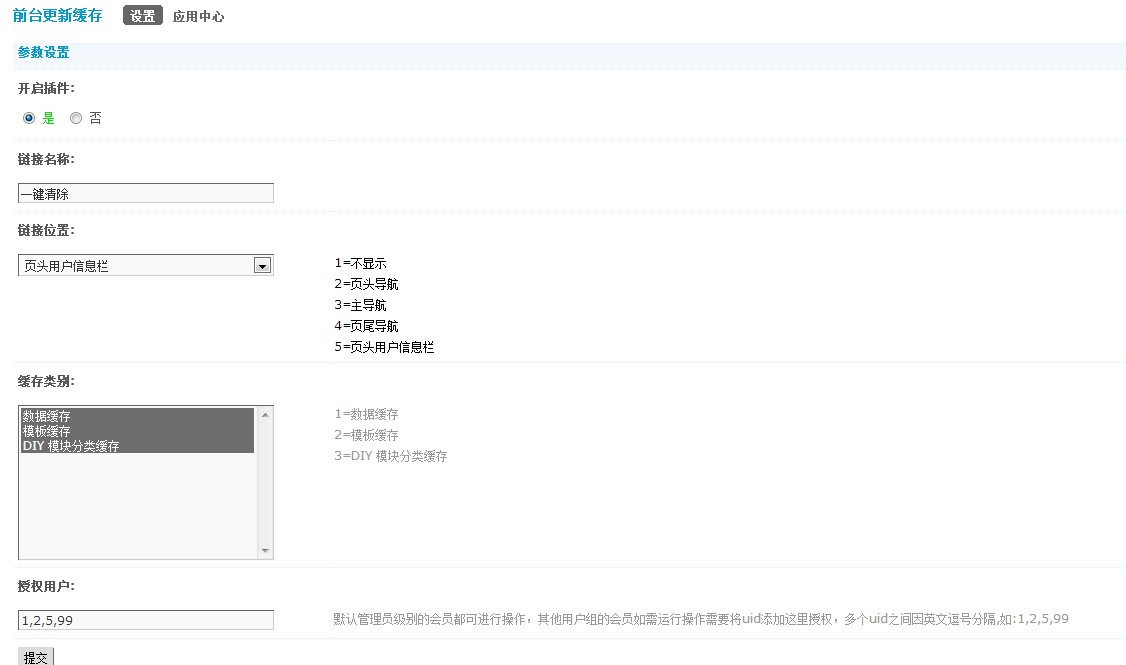Click the 否 label text beside radio
Image resolution: width=1126 pixels, height=665 pixels.
tap(95, 118)
